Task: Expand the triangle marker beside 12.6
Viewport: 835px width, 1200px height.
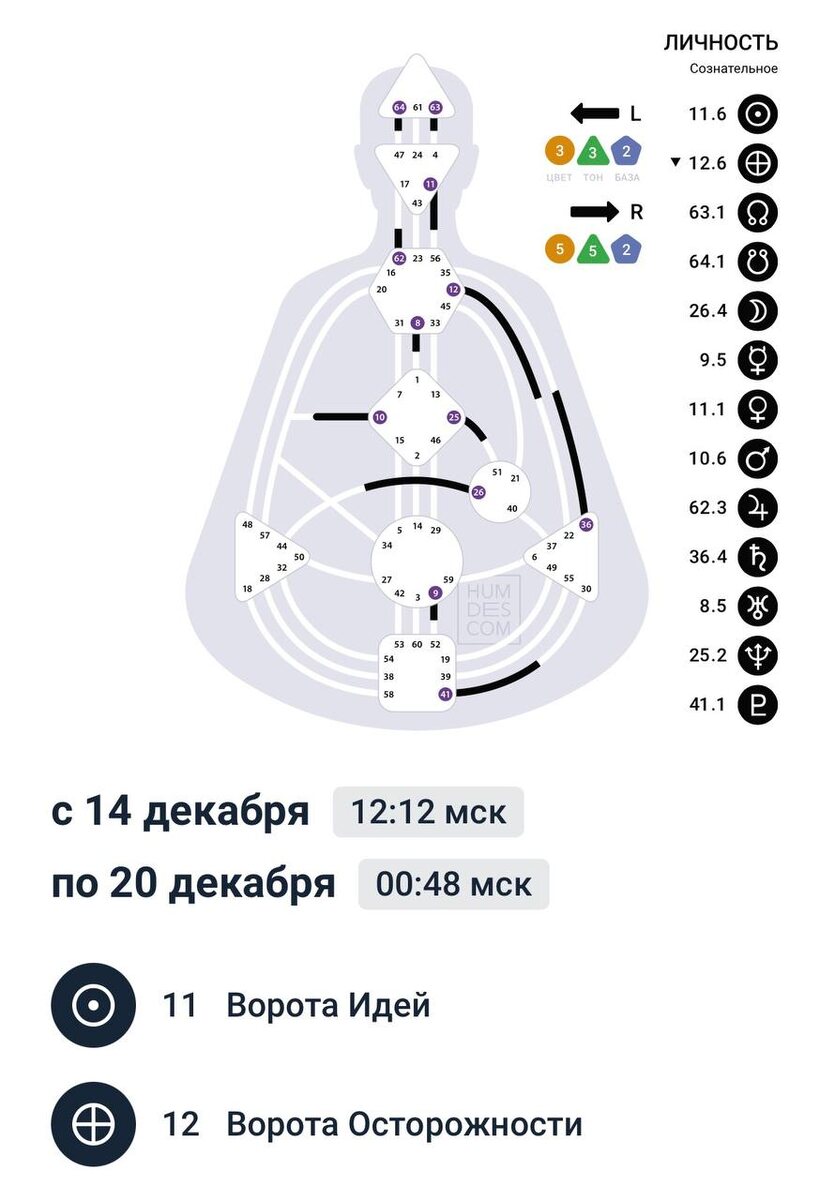Action: point(677,163)
